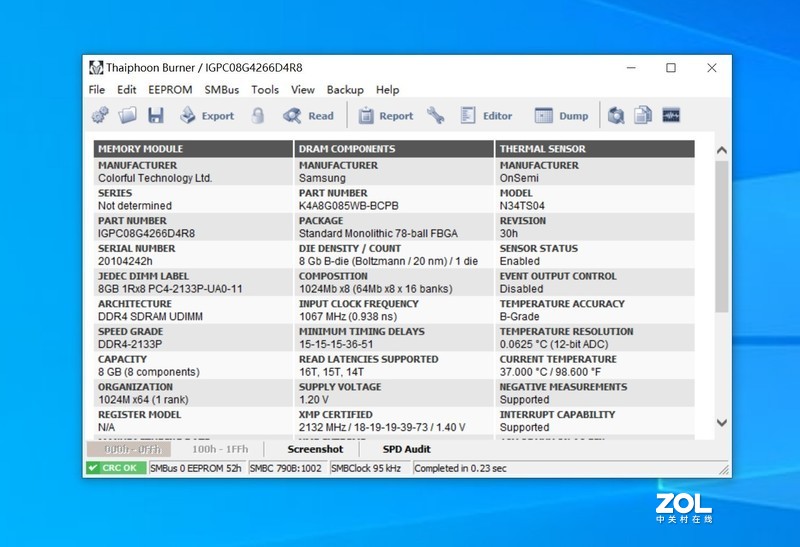The height and width of the screenshot is (547, 800).
Task: Select DRAM manufacturer Samsung
Action: point(322,179)
